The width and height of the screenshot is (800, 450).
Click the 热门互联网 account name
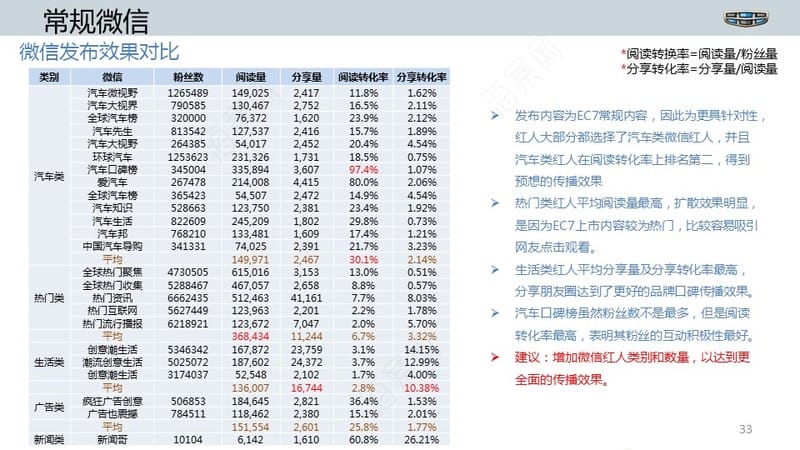[x=112, y=311]
